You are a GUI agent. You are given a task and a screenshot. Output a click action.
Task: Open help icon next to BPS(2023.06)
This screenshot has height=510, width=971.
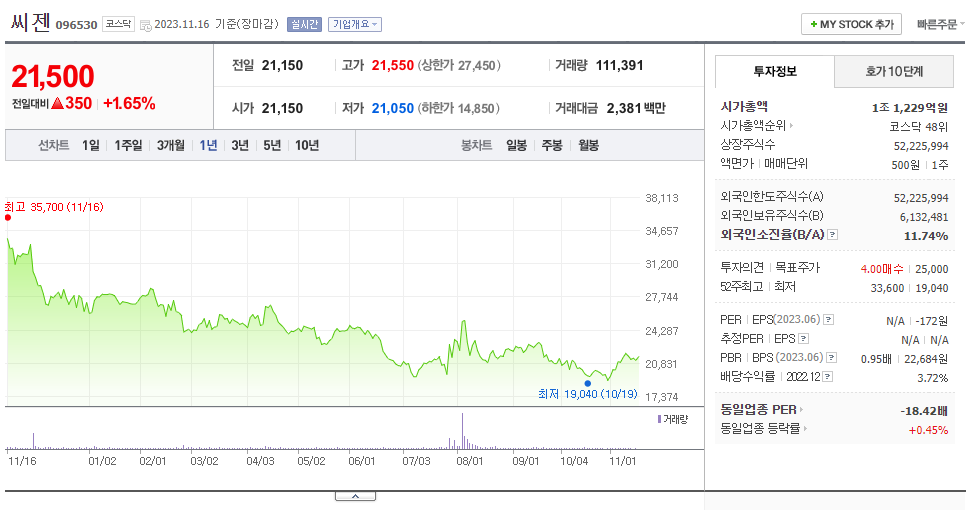pyautogui.click(x=832, y=358)
